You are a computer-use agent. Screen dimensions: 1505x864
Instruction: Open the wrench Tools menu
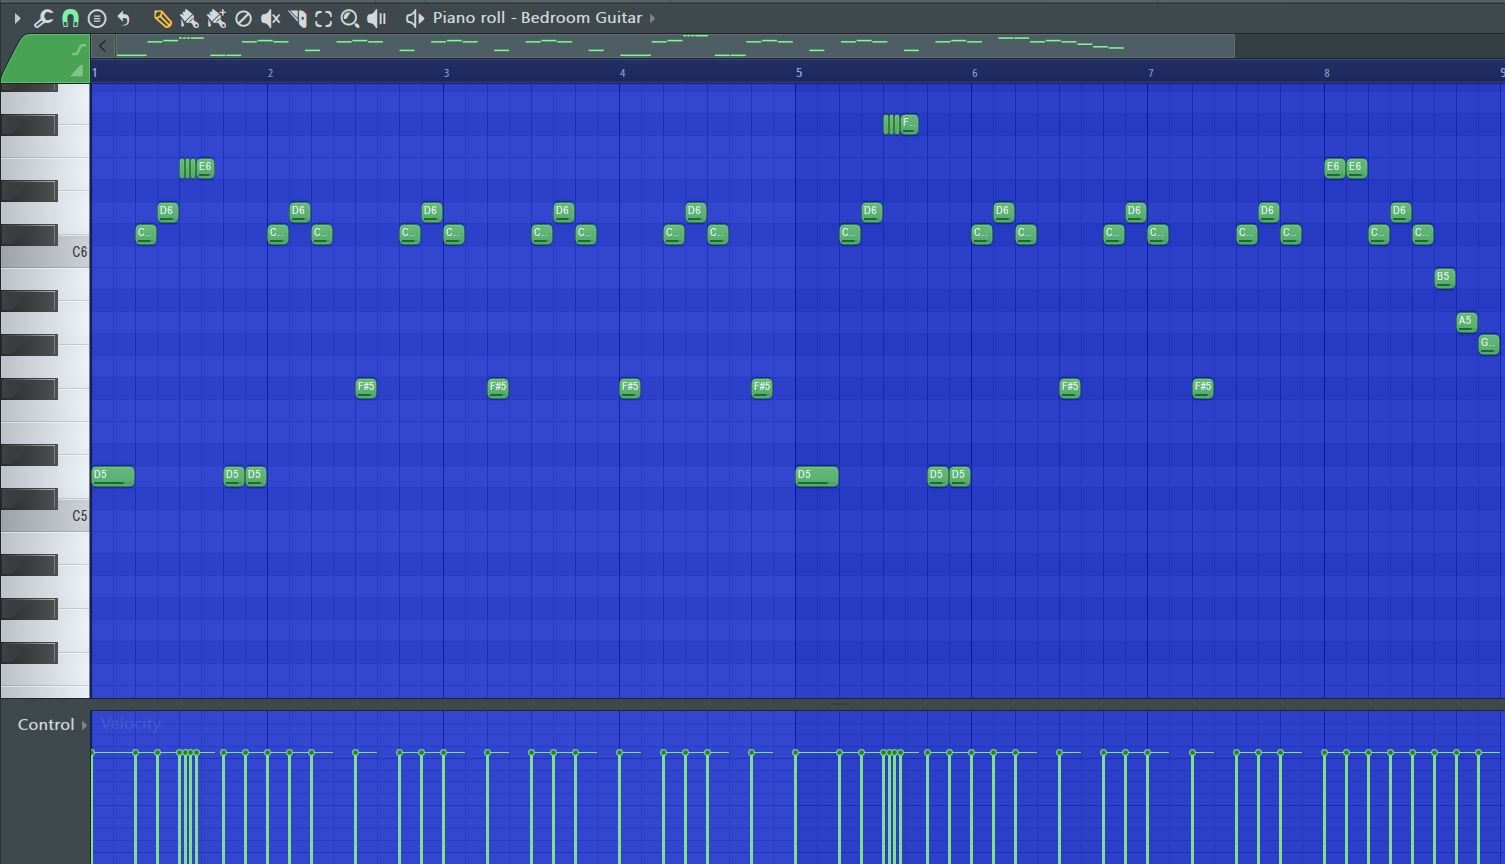[x=43, y=18]
